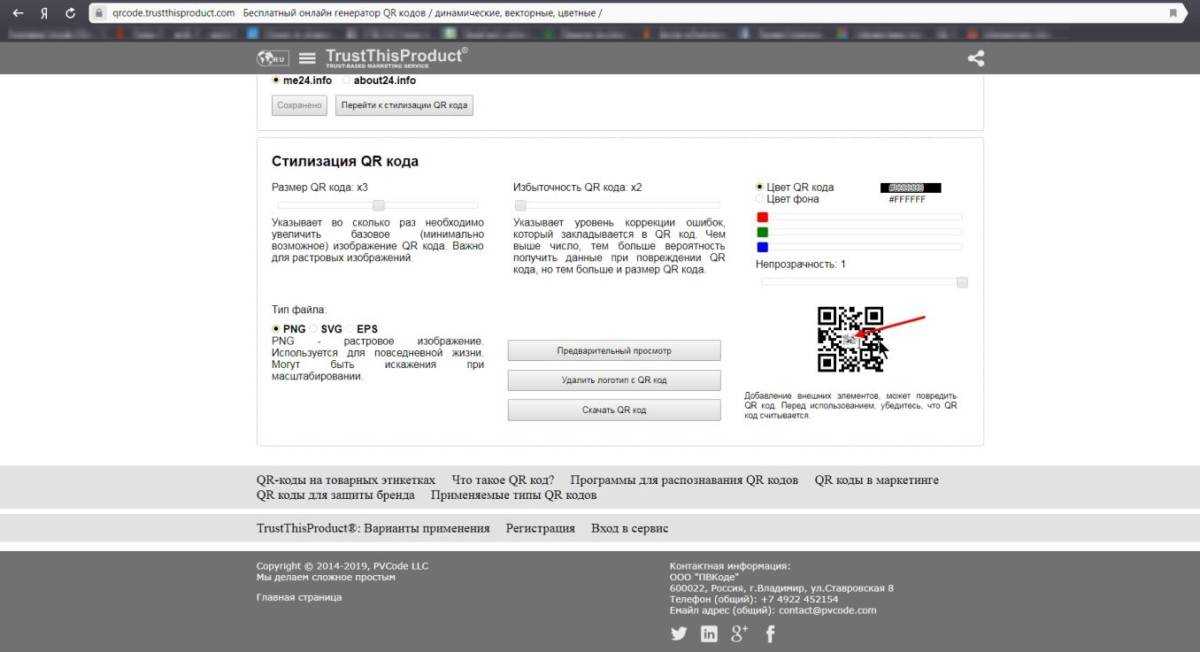Open the Google Plus footer icon

(740, 633)
